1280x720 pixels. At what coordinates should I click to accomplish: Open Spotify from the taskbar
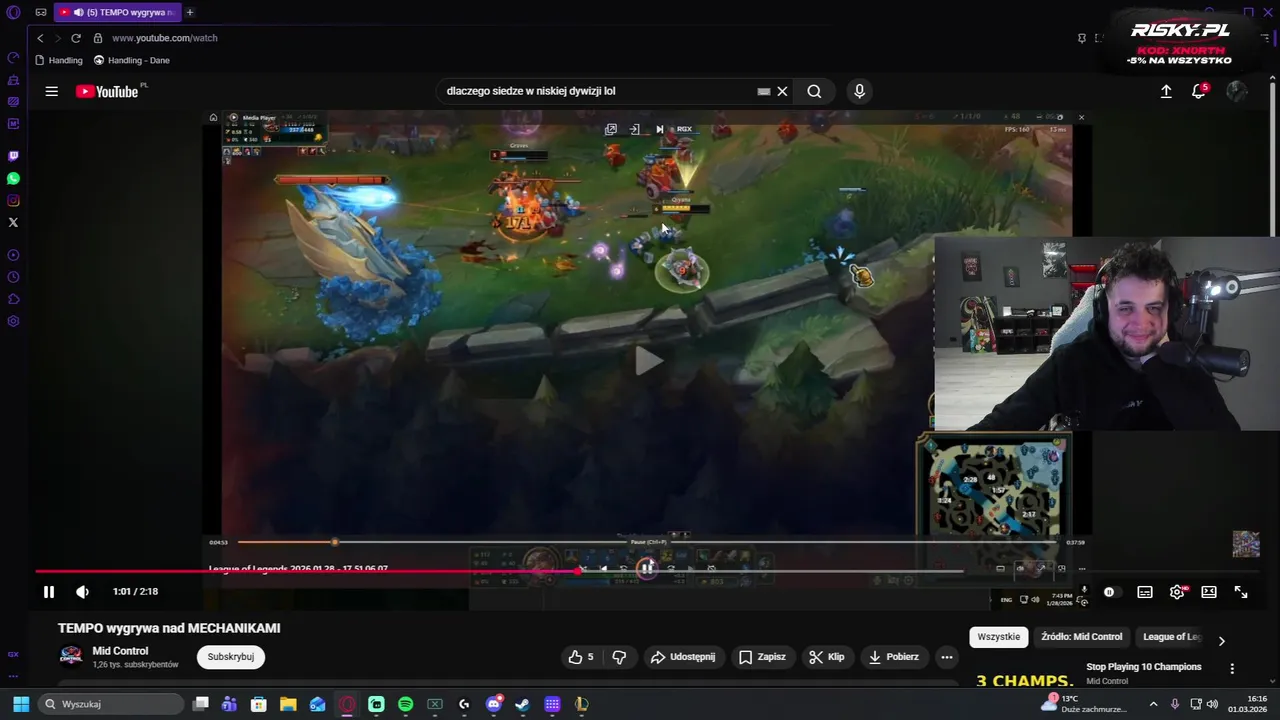coord(405,704)
